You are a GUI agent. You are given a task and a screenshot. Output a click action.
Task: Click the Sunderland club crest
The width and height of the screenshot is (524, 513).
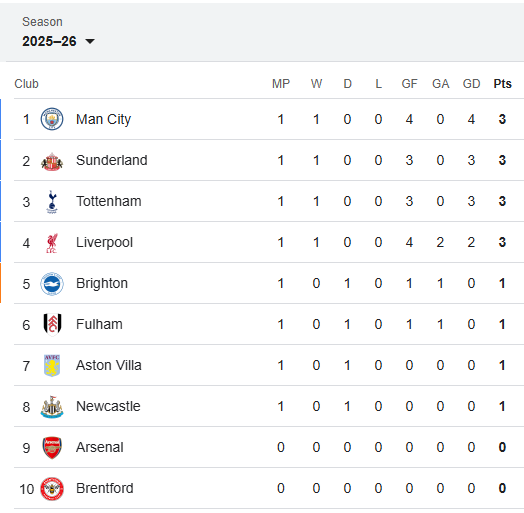click(x=52, y=162)
